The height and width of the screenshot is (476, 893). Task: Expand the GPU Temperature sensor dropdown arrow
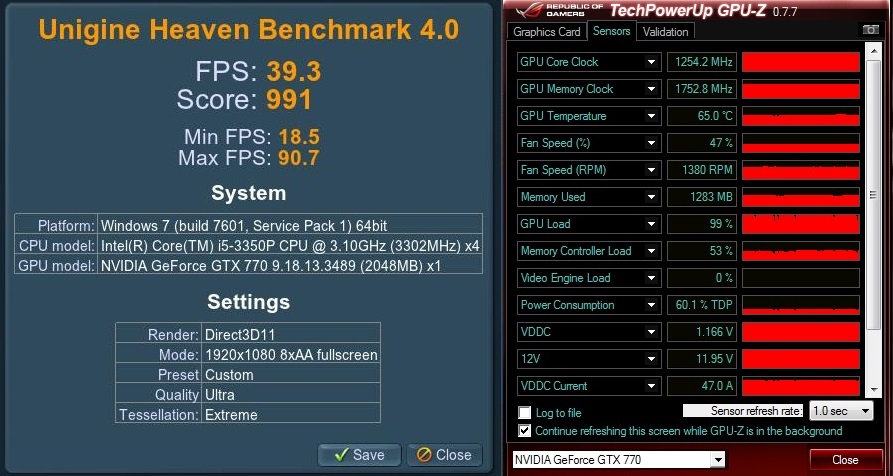tap(652, 116)
